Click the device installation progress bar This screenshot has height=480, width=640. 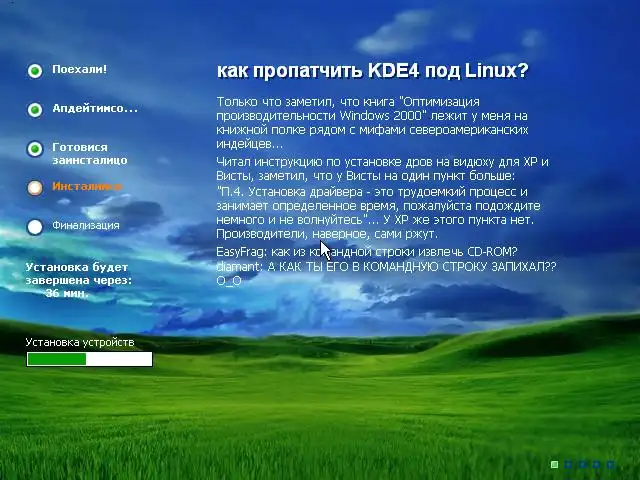(89, 359)
